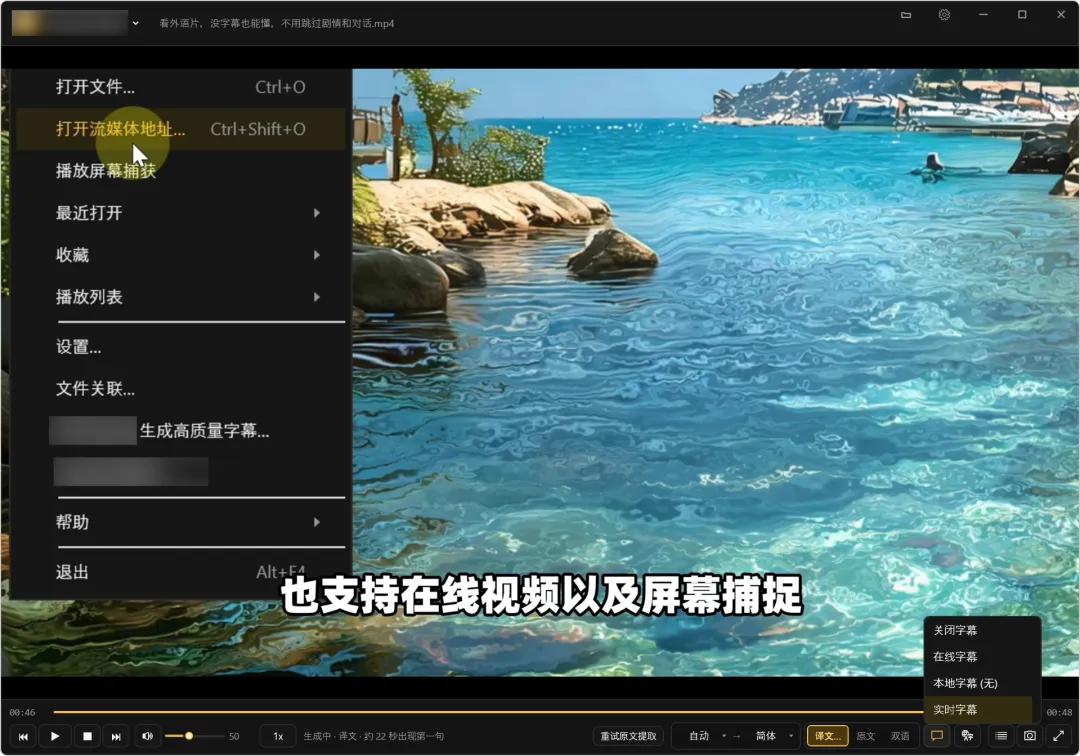Mute audio with the speaker icon
Viewport: 1080px width, 756px height.
[147, 736]
